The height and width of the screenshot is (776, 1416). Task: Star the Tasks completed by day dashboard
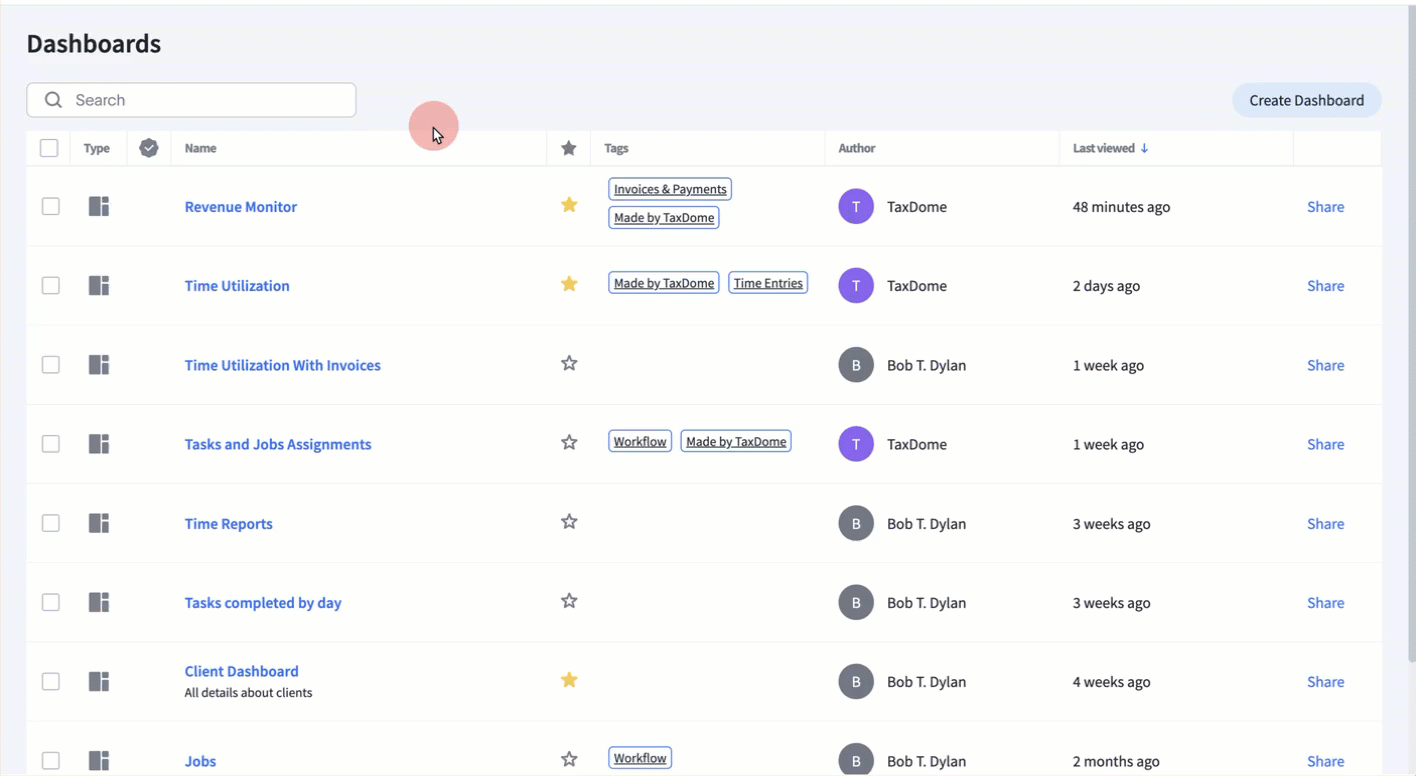click(x=569, y=602)
